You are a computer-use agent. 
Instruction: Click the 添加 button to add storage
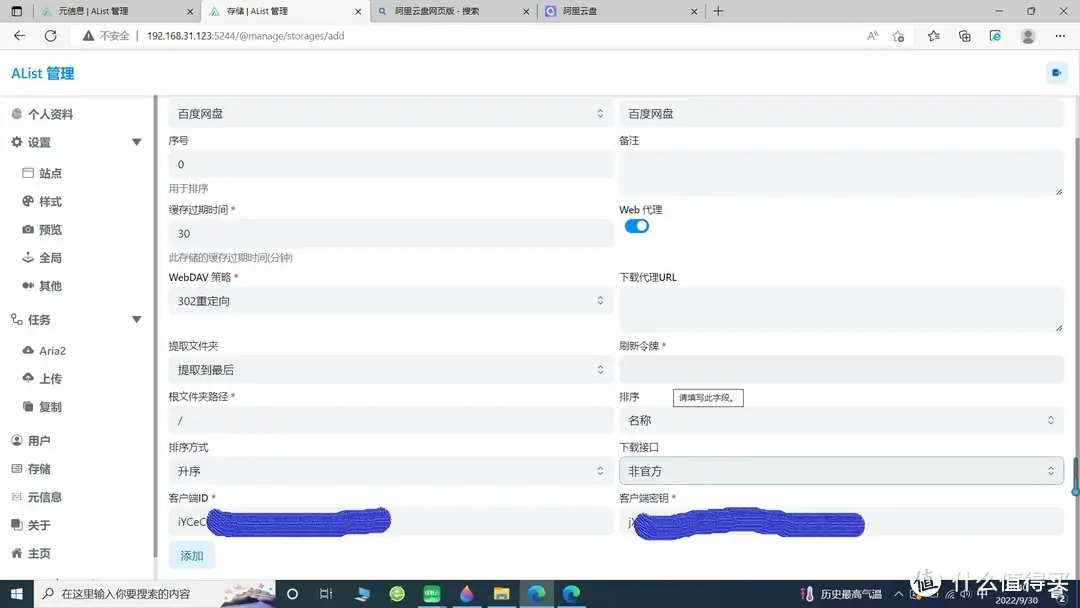pyautogui.click(x=191, y=555)
